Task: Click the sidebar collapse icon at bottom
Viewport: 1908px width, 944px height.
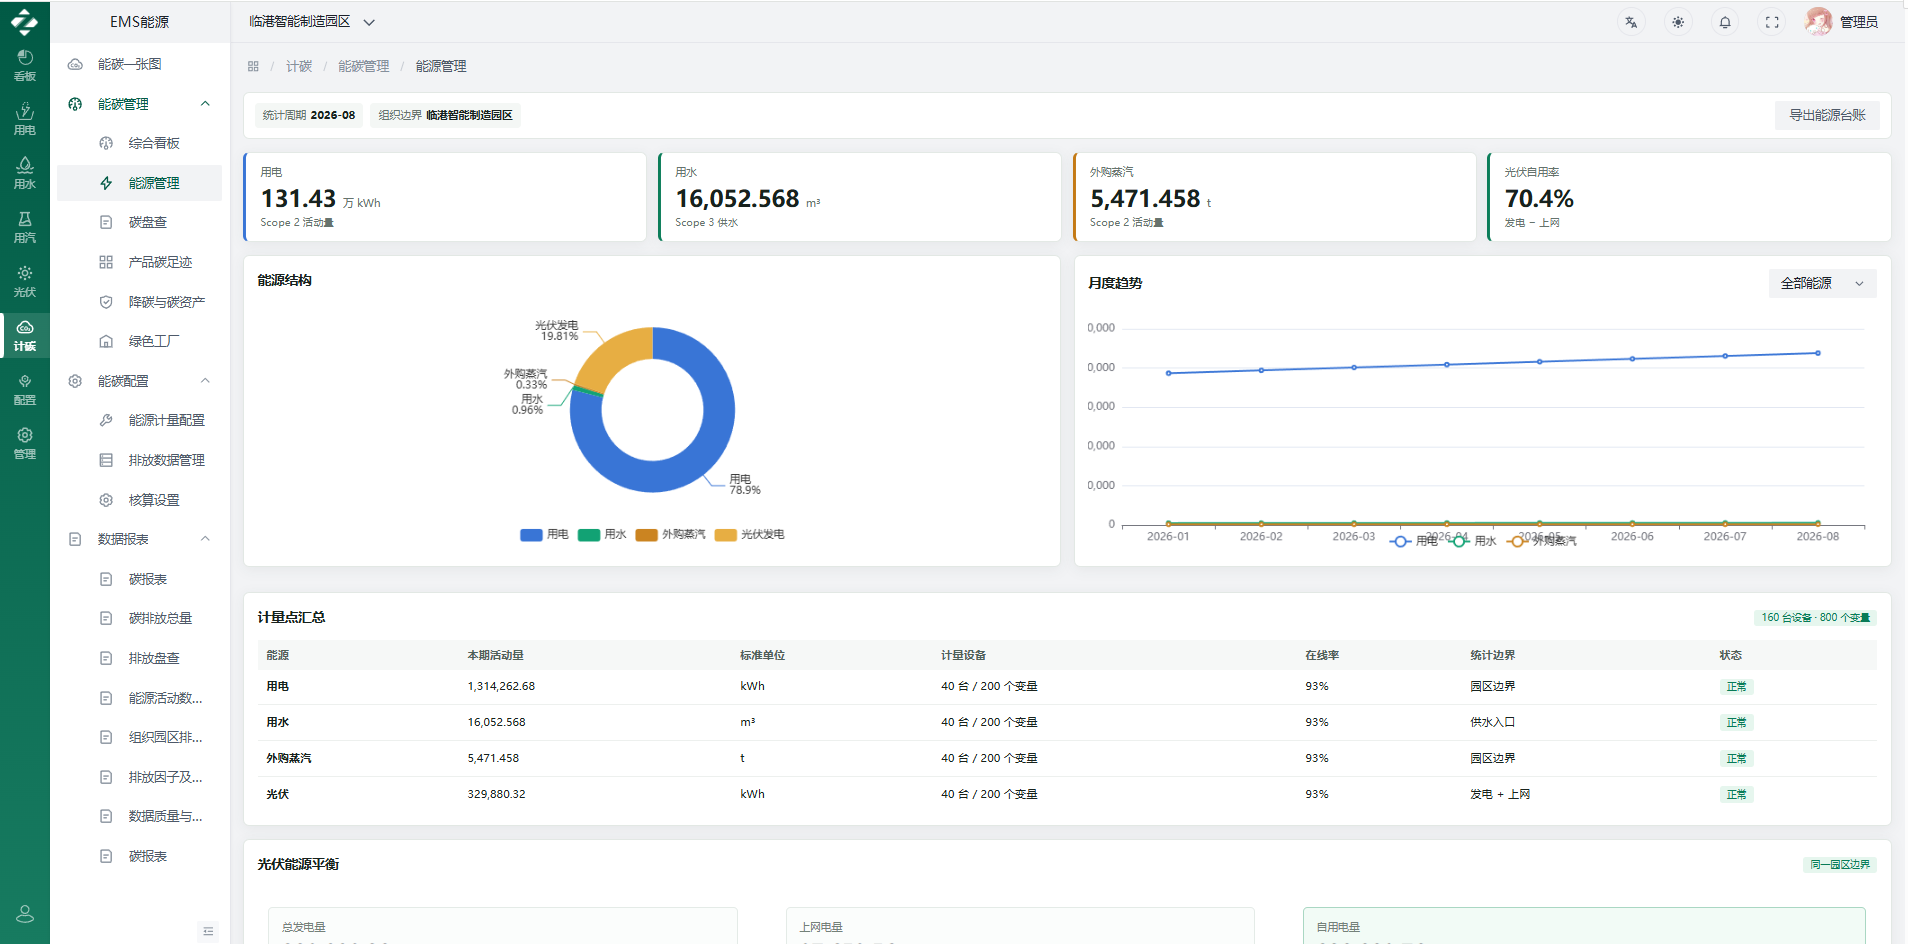Action: click(x=208, y=931)
